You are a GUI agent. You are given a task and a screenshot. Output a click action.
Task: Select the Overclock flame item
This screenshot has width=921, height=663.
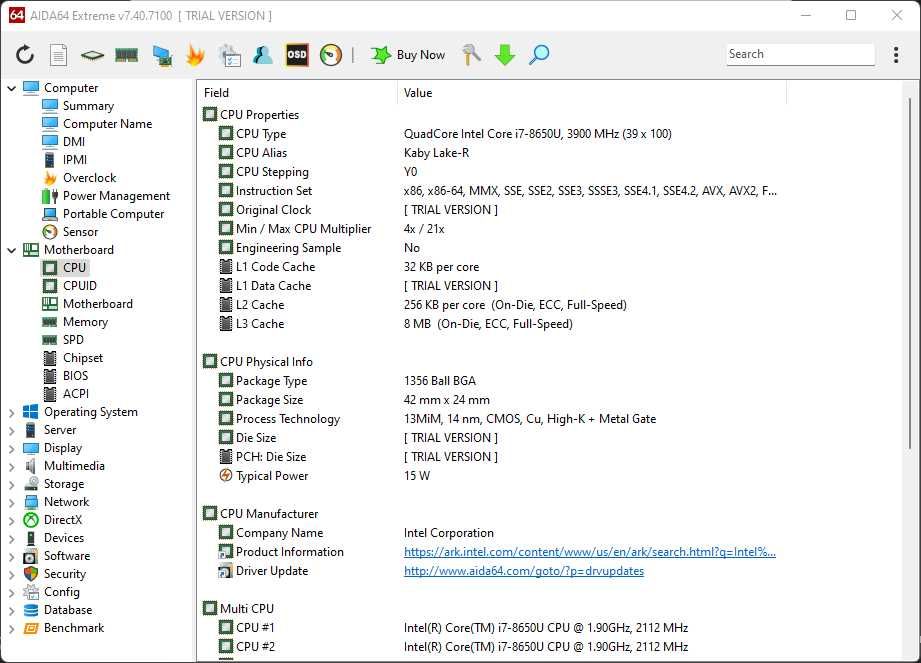pyautogui.click(x=89, y=178)
